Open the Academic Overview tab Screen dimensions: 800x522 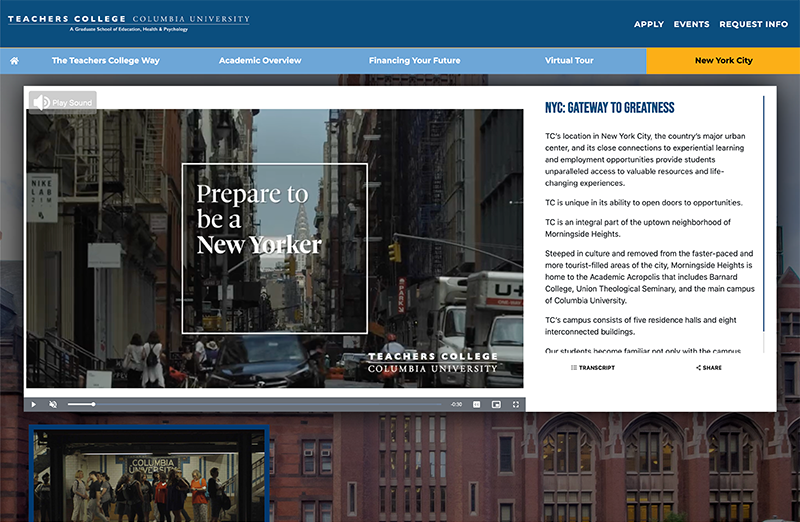pyautogui.click(x=260, y=61)
